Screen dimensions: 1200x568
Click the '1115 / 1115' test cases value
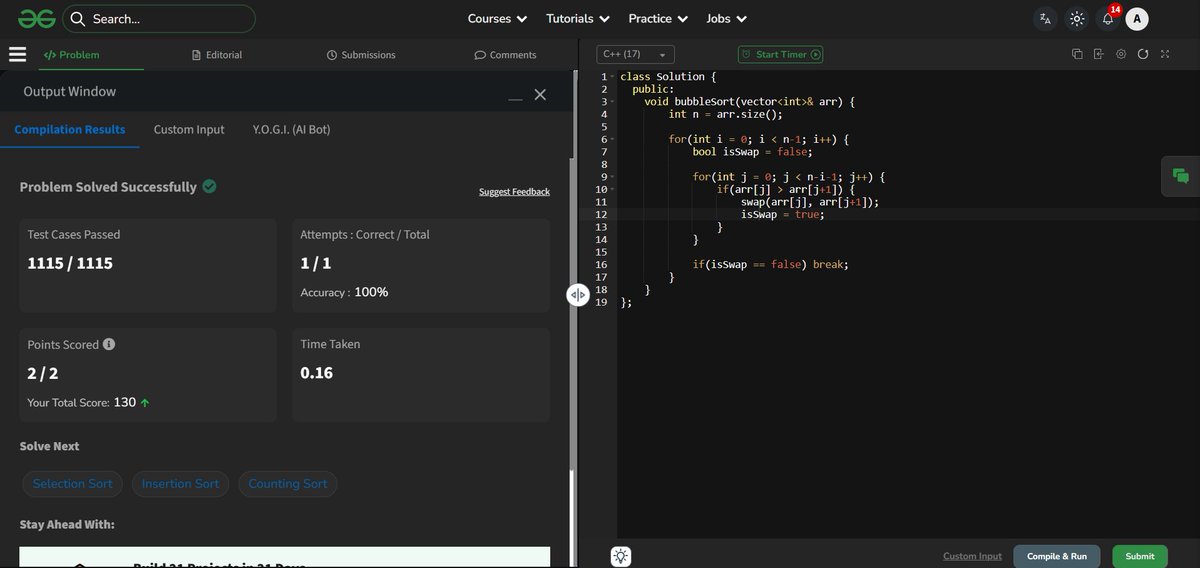click(70, 264)
